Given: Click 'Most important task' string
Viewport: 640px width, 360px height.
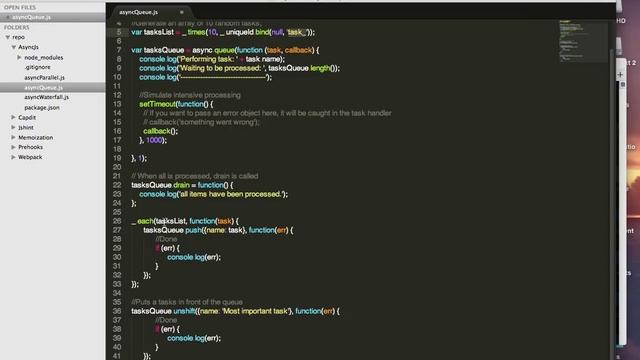Looking at the screenshot, I should [256, 311].
